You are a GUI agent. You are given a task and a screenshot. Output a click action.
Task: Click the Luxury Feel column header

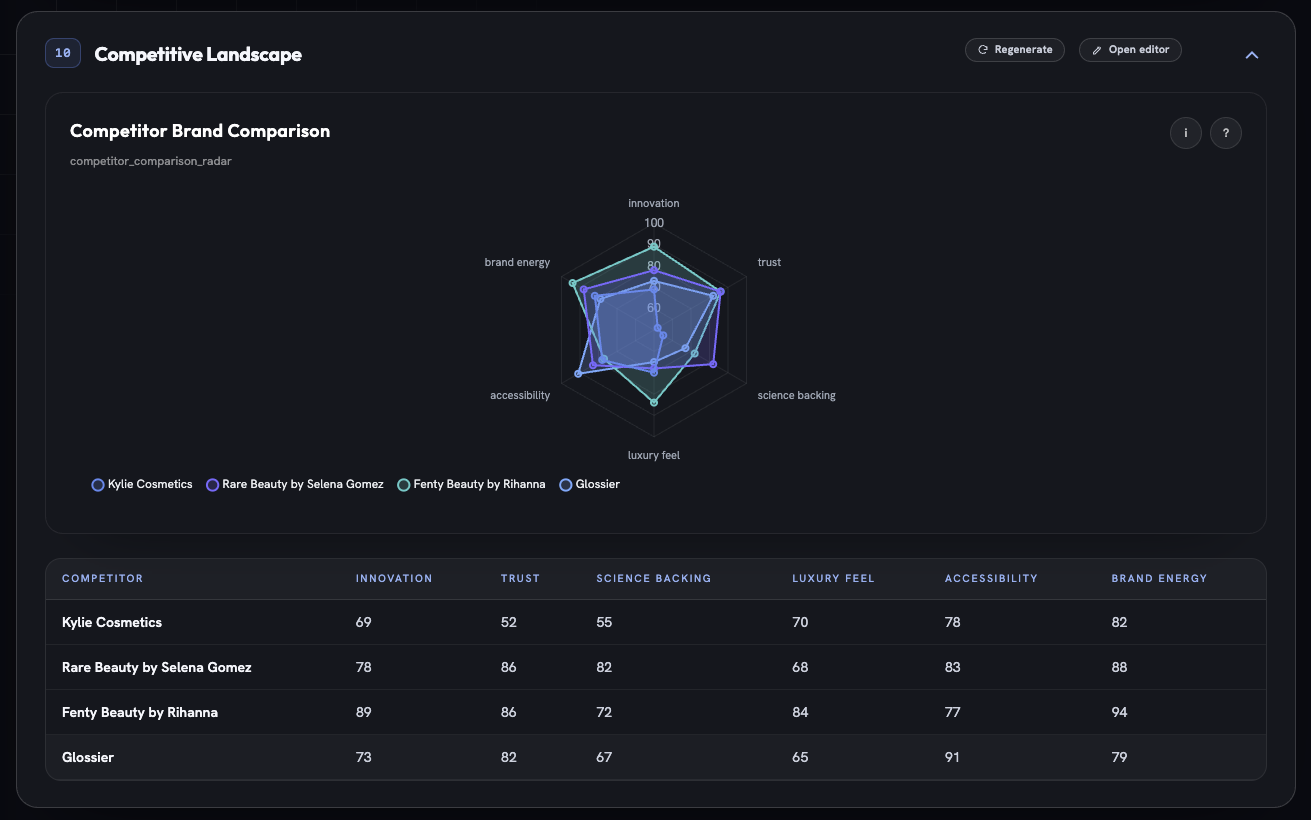point(833,579)
